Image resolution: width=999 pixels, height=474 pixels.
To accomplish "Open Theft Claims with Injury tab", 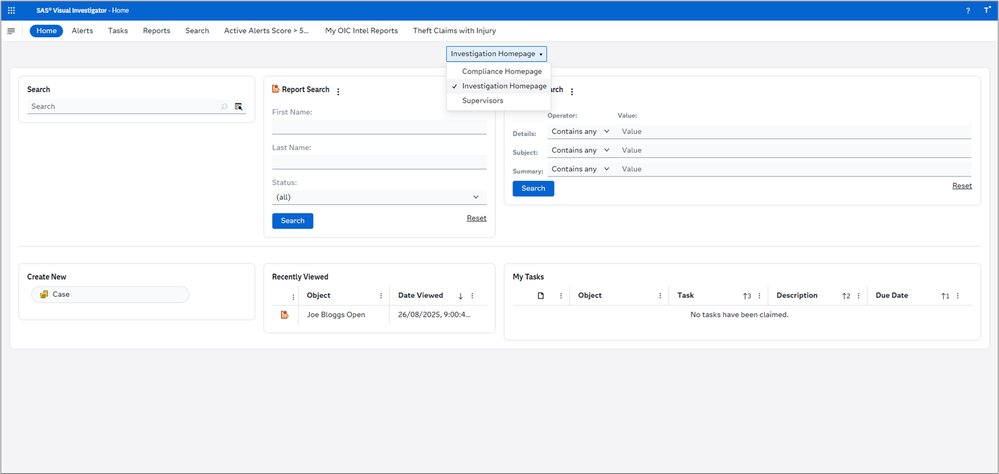I will (x=454, y=31).
